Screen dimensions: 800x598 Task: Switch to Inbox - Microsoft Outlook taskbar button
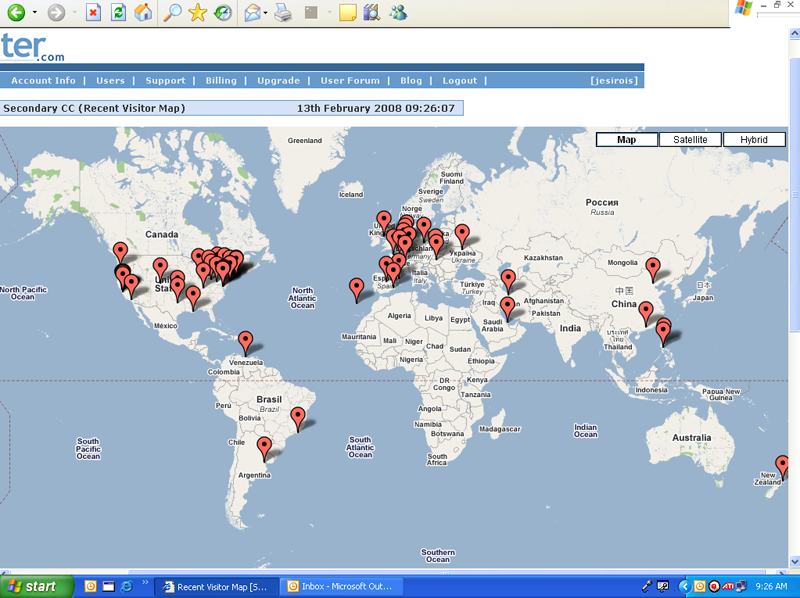340,586
